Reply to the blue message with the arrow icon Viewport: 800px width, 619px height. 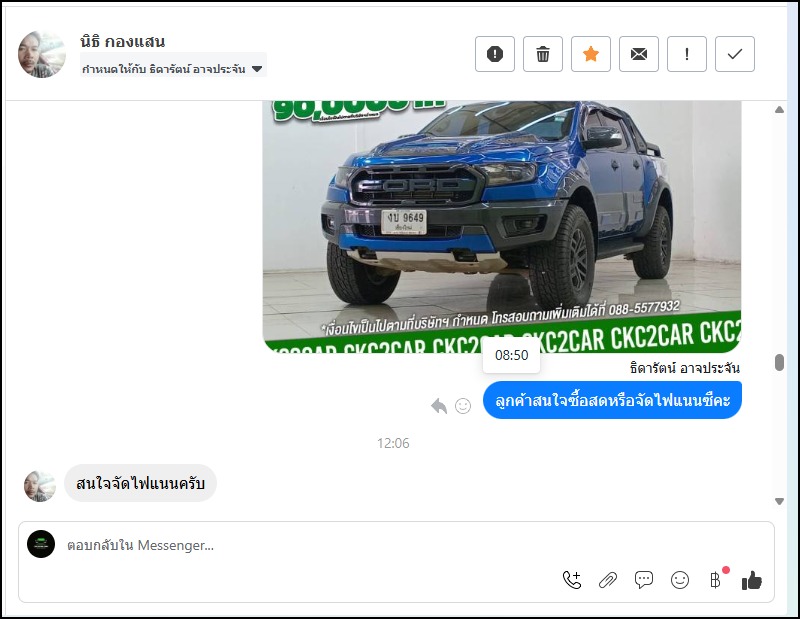[439, 406]
